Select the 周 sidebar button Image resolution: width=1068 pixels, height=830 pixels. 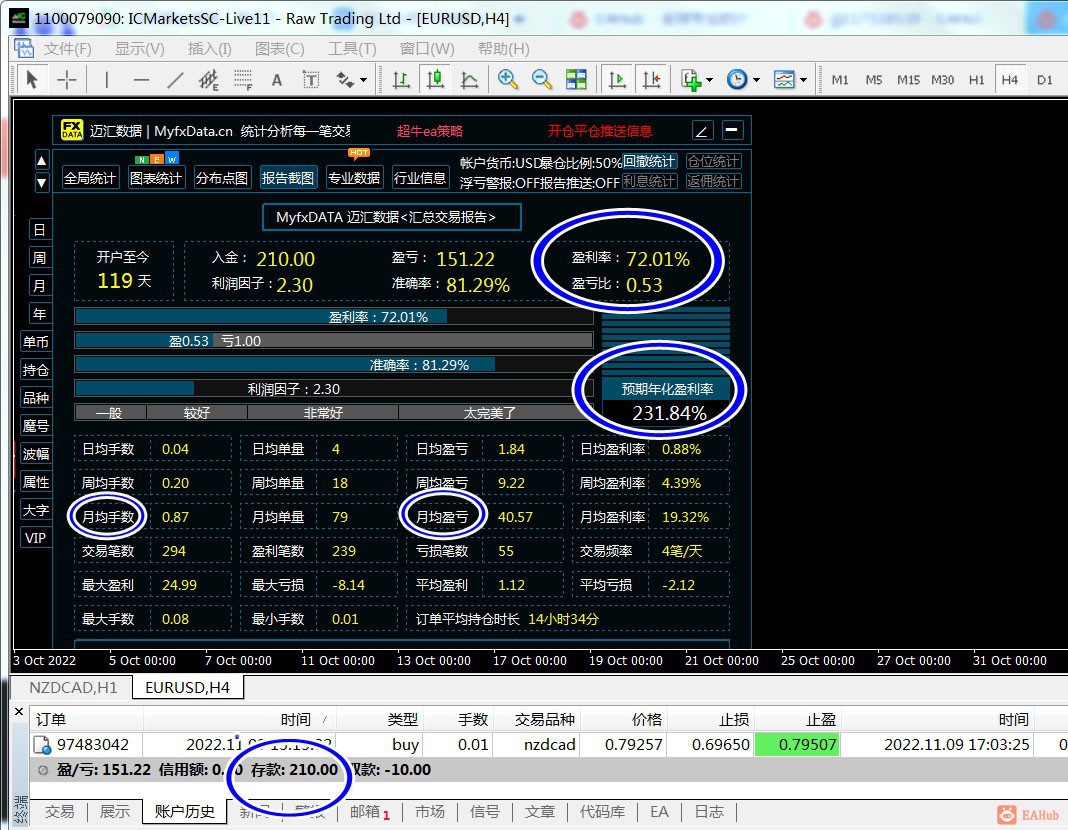40,257
